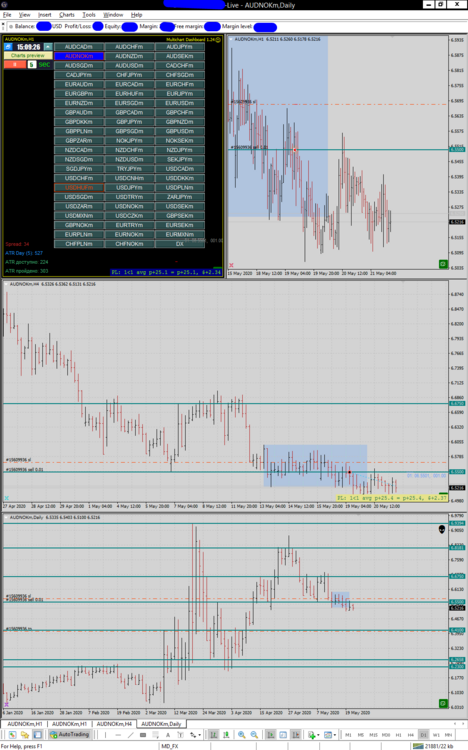This screenshot has width=468, height=750.
Task: Select the USDJPYm pair button
Action: click(129, 188)
